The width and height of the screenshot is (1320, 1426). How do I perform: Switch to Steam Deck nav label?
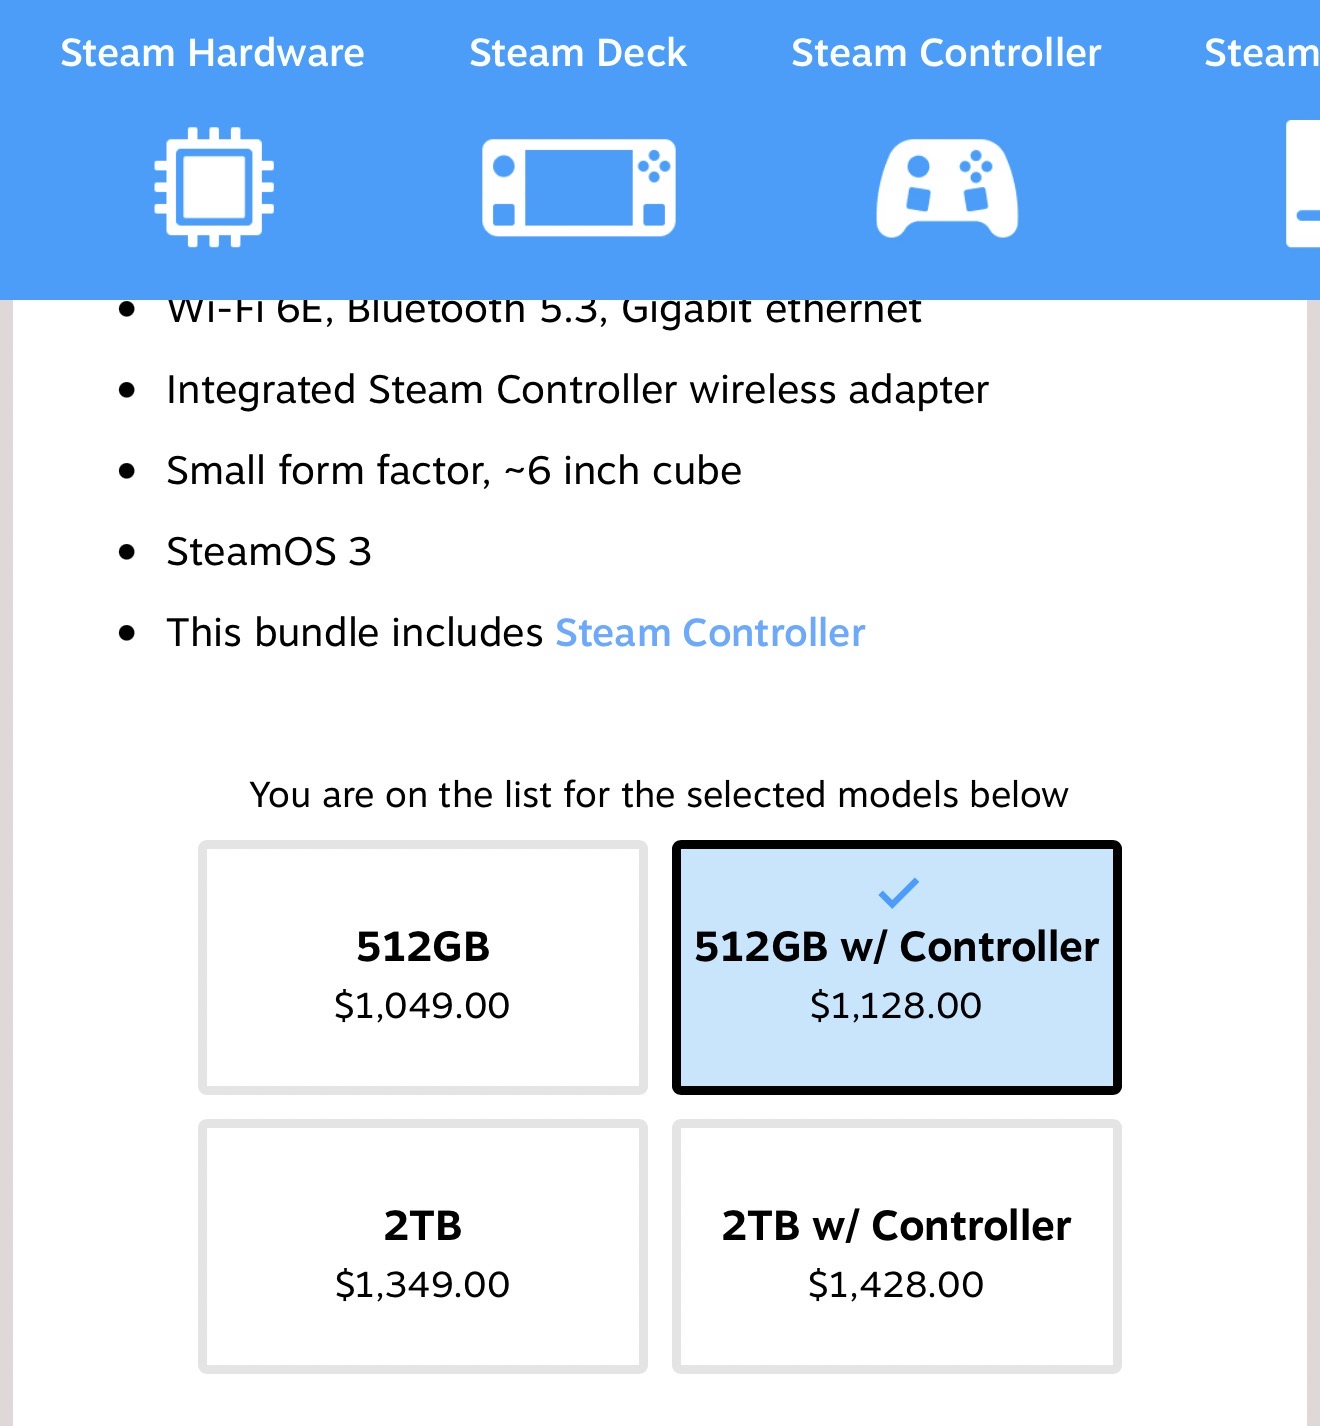578,53
